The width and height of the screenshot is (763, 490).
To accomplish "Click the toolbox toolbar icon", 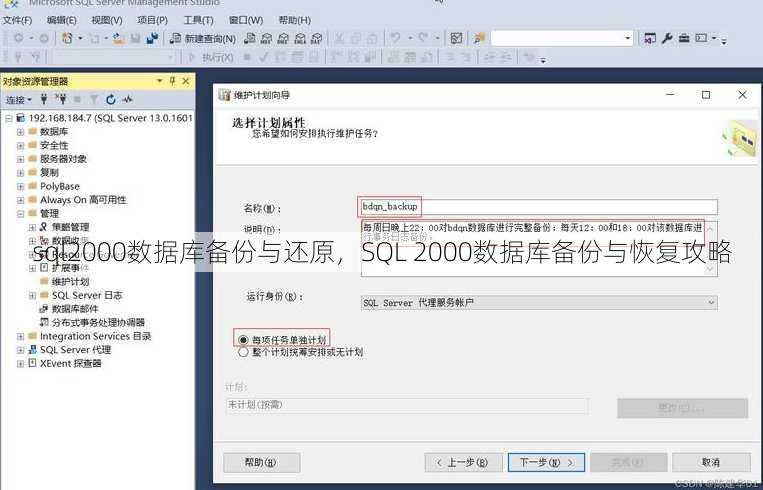I will coord(684,38).
